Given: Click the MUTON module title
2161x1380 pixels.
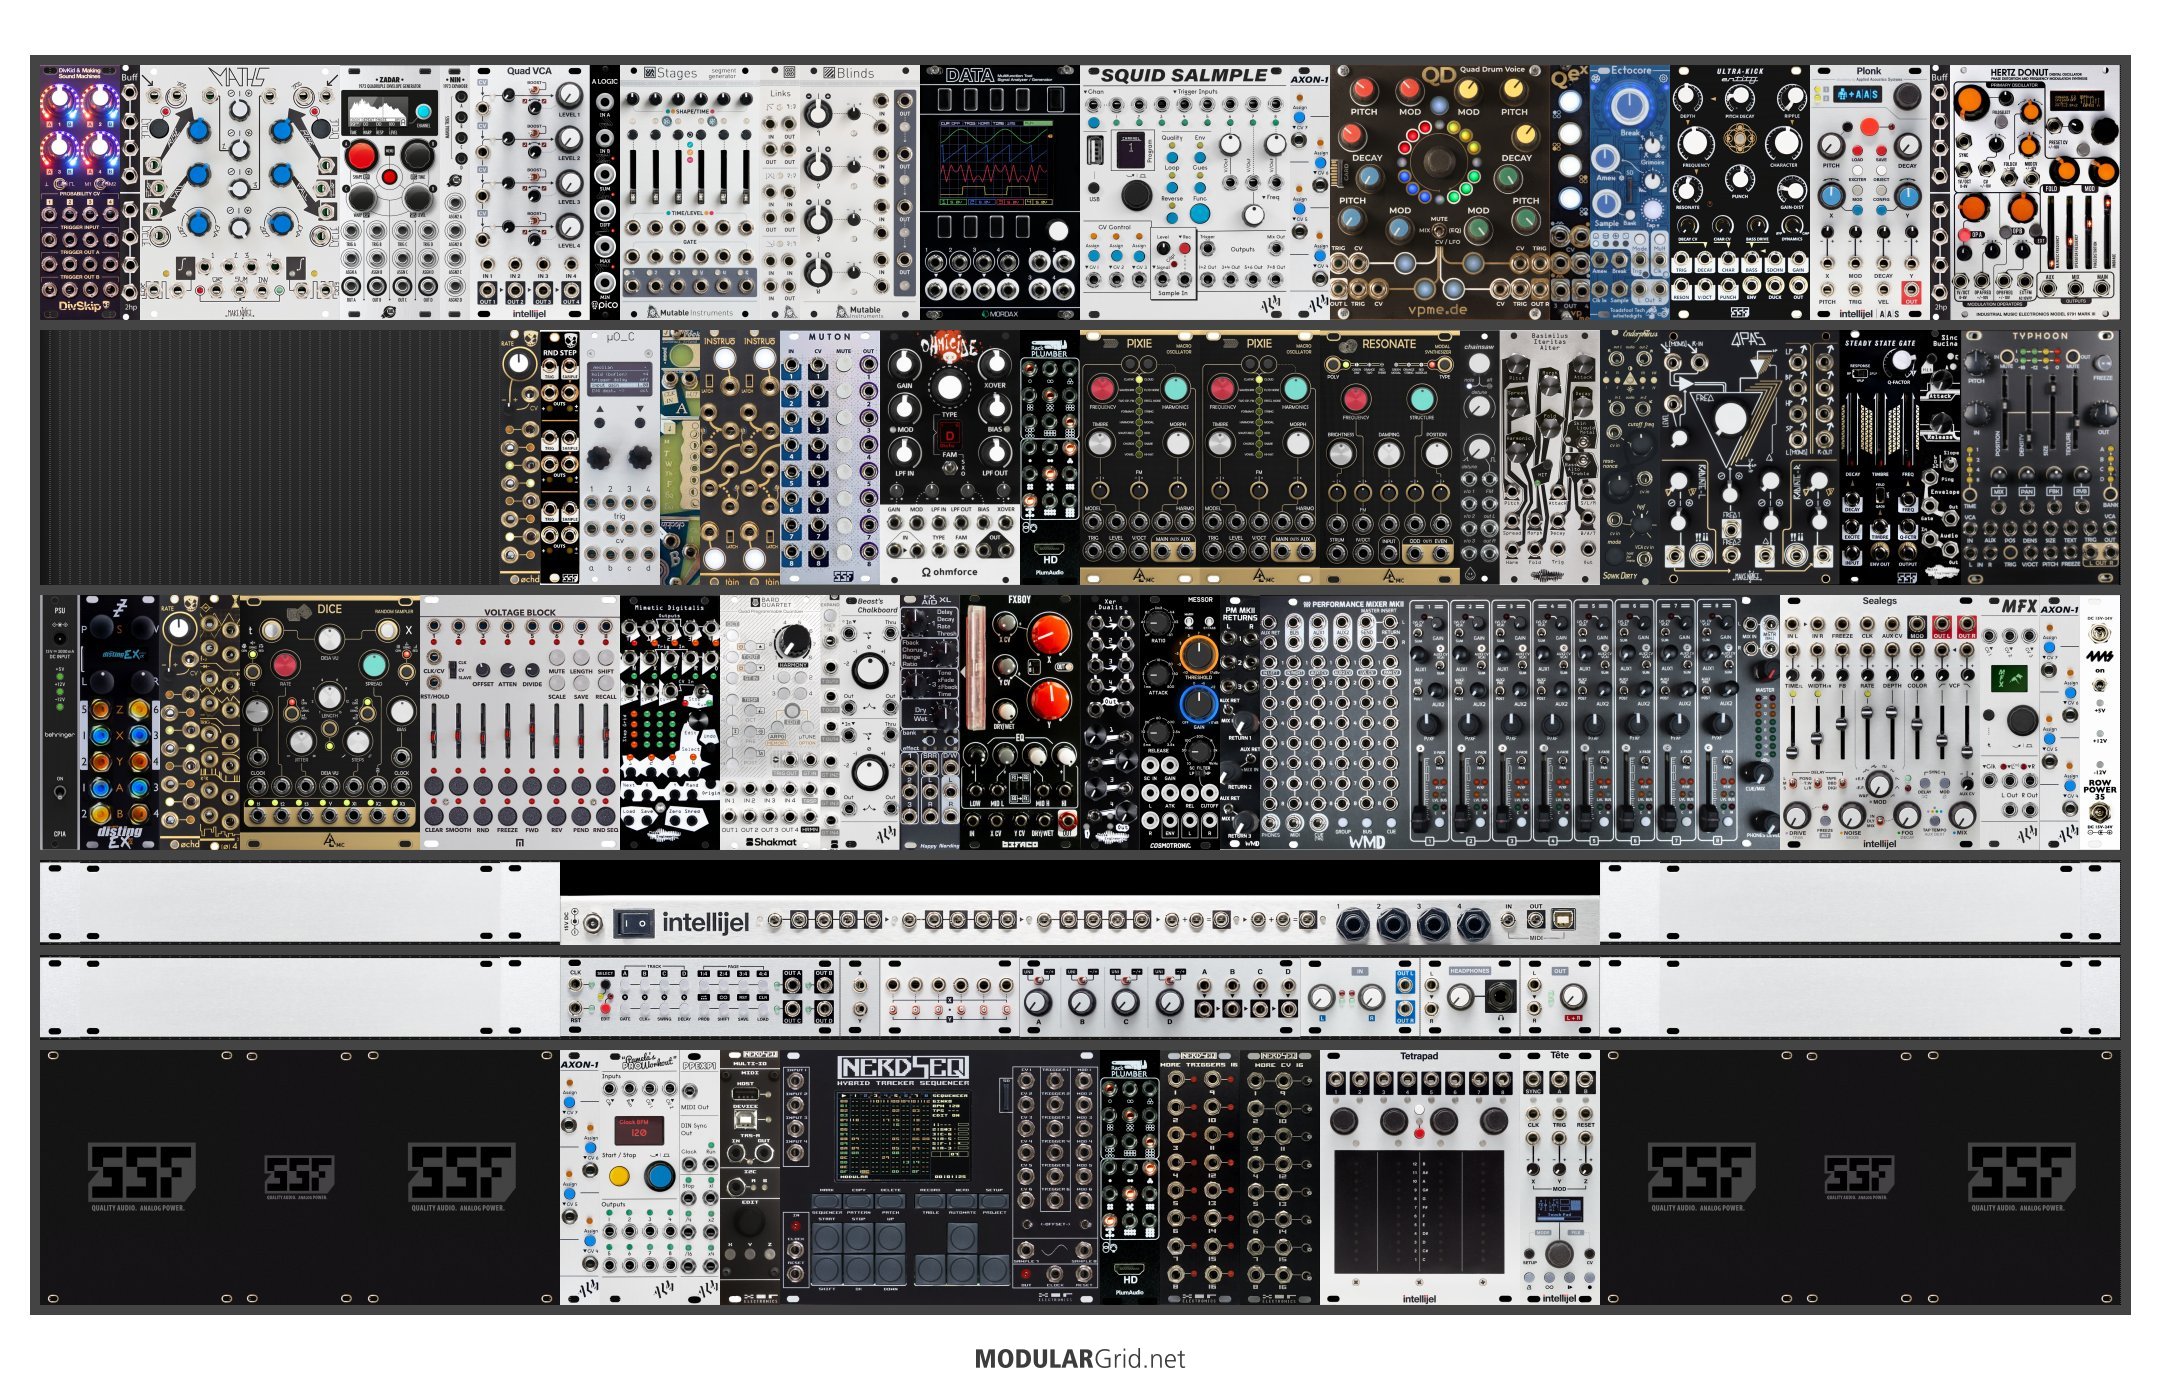Looking at the screenshot, I should coord(829,337).
